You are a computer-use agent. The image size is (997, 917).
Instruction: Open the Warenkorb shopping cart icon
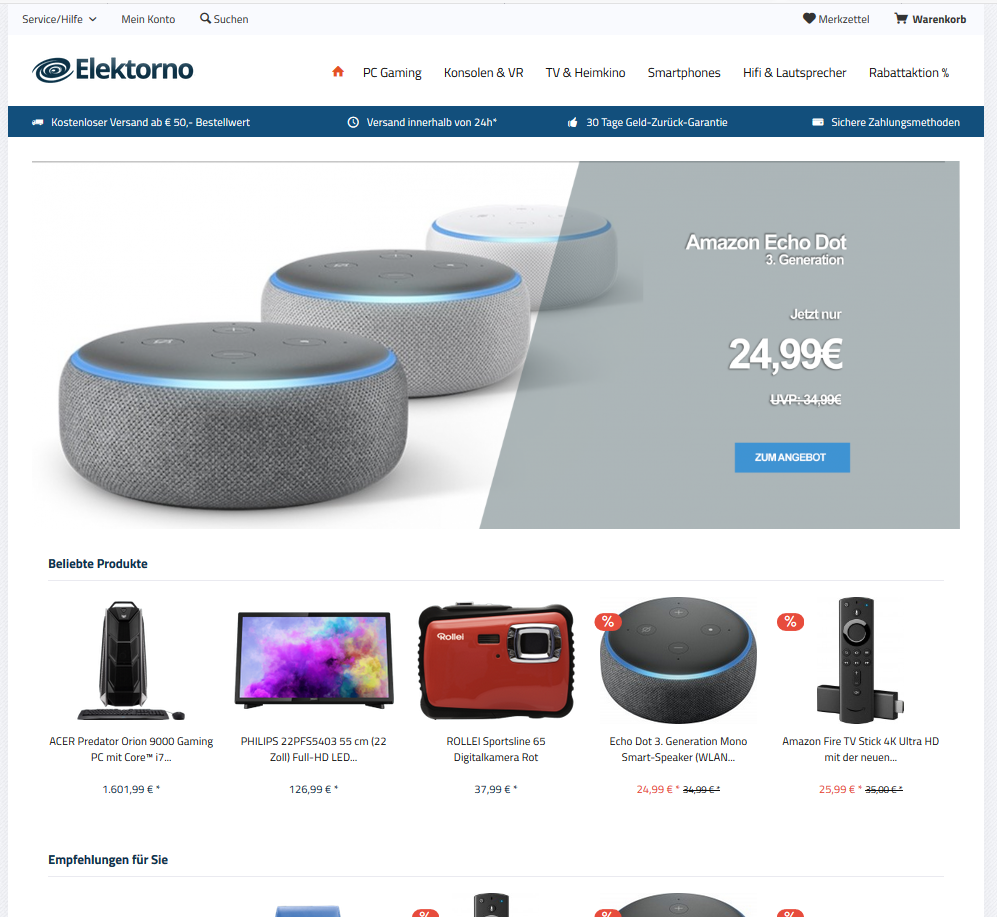tap(901, 18)
